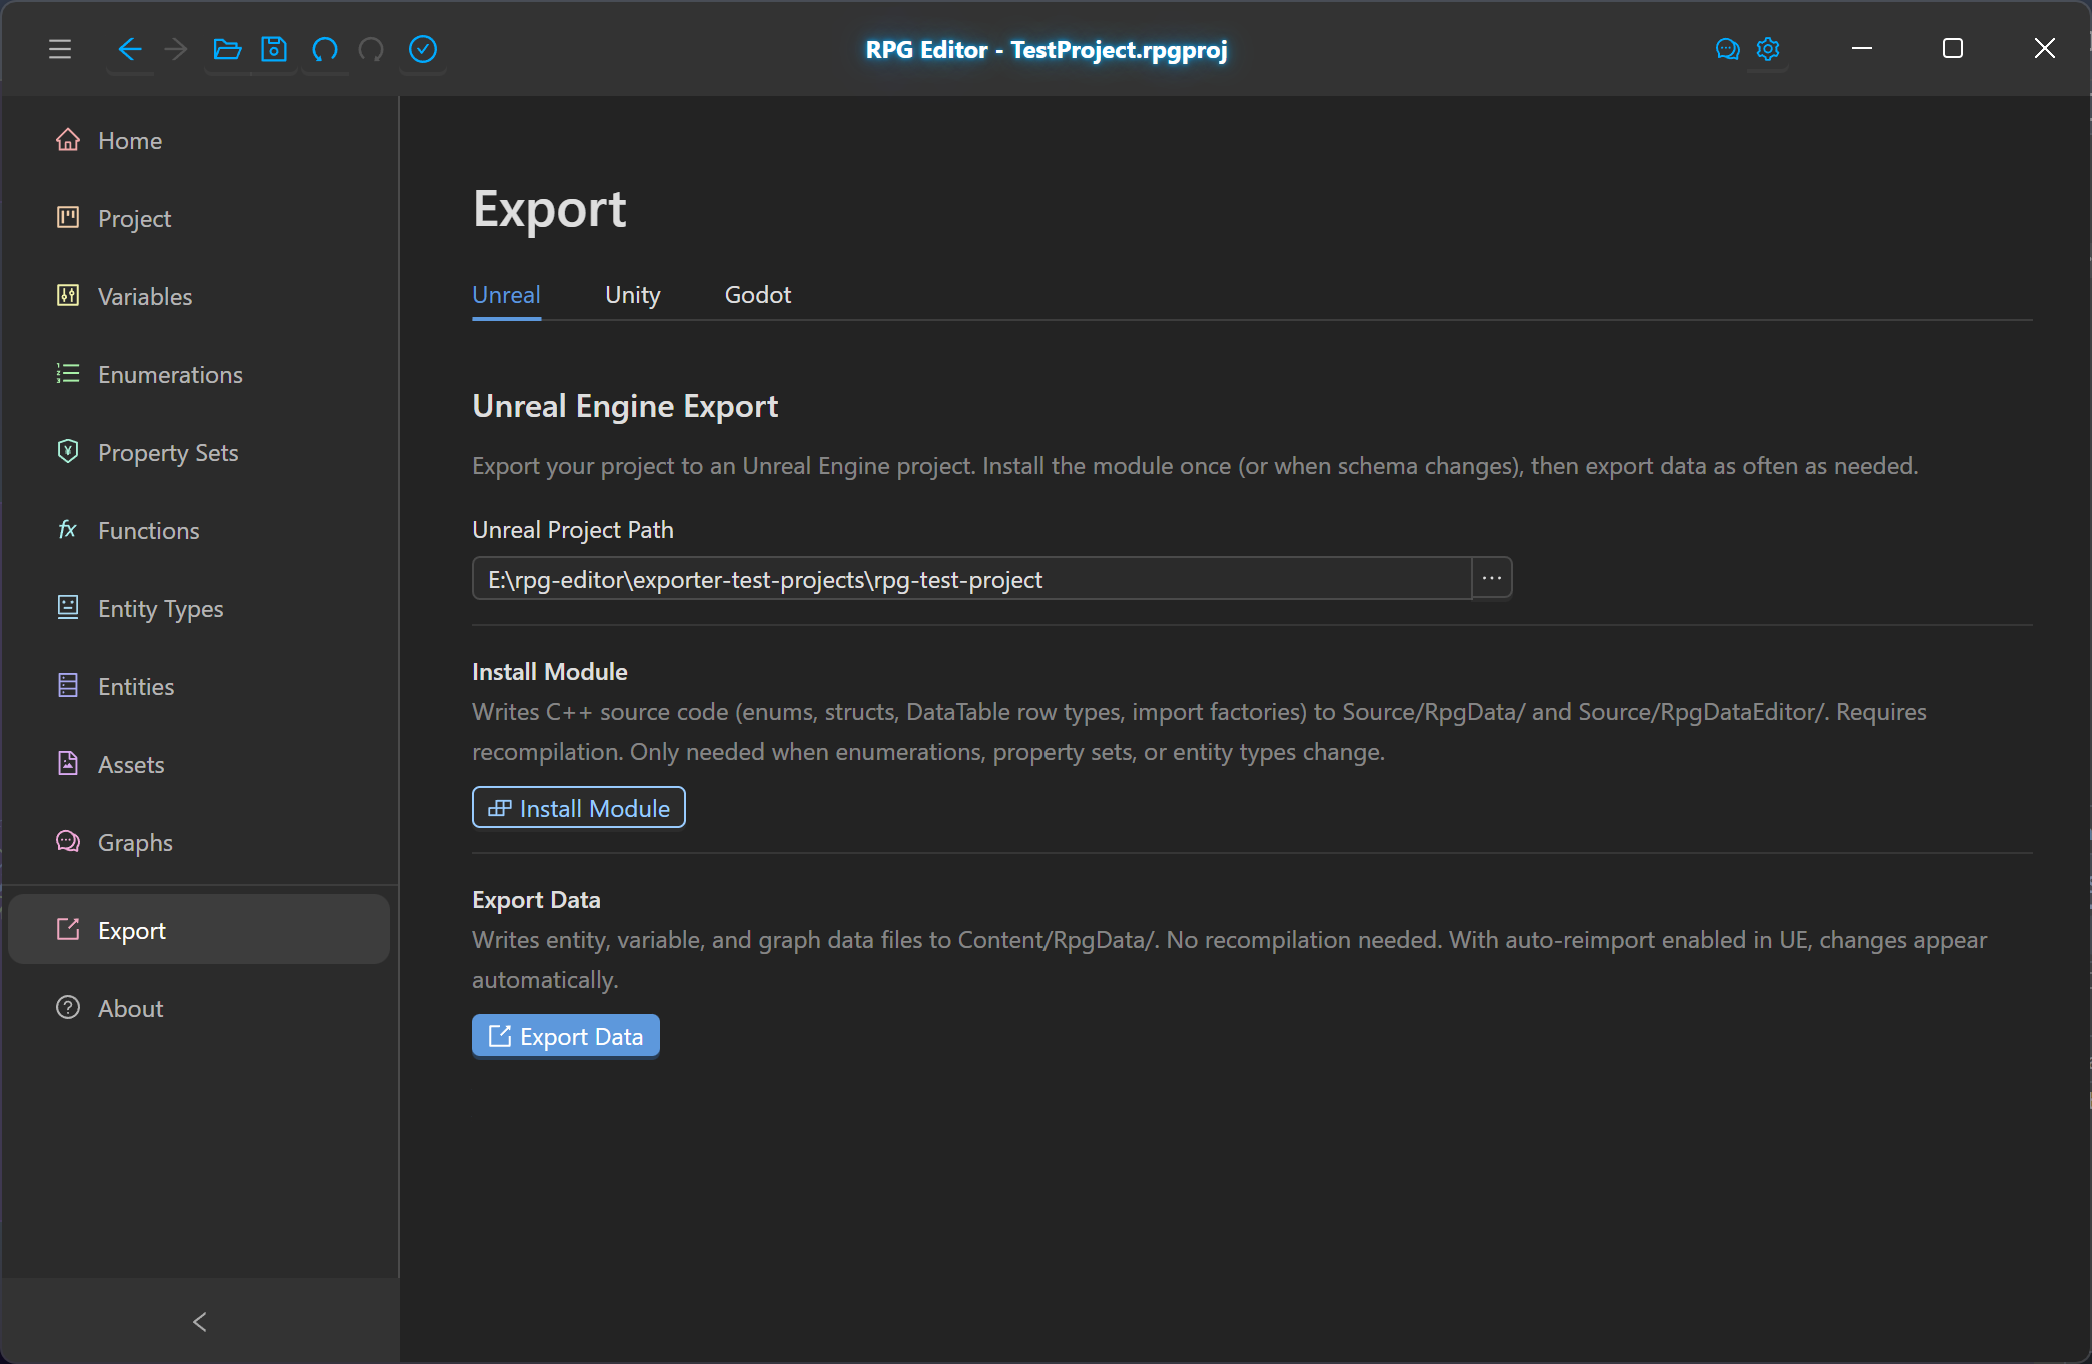2092x1364 pixels.
Task: Open Functions label in sidebar
Action: [149, 531]
